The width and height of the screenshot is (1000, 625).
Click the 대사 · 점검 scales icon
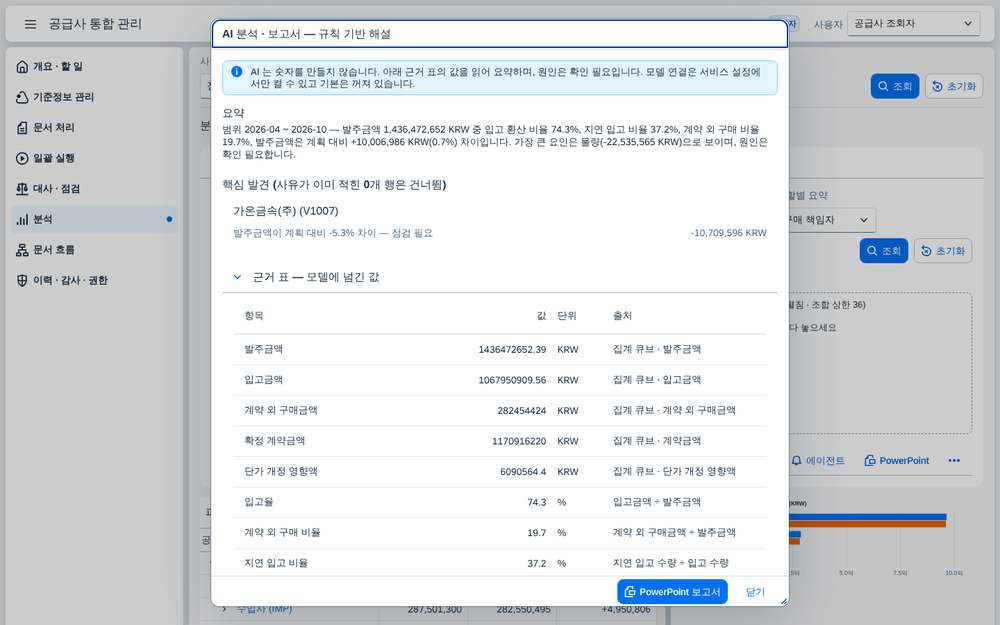coord(22,189)
